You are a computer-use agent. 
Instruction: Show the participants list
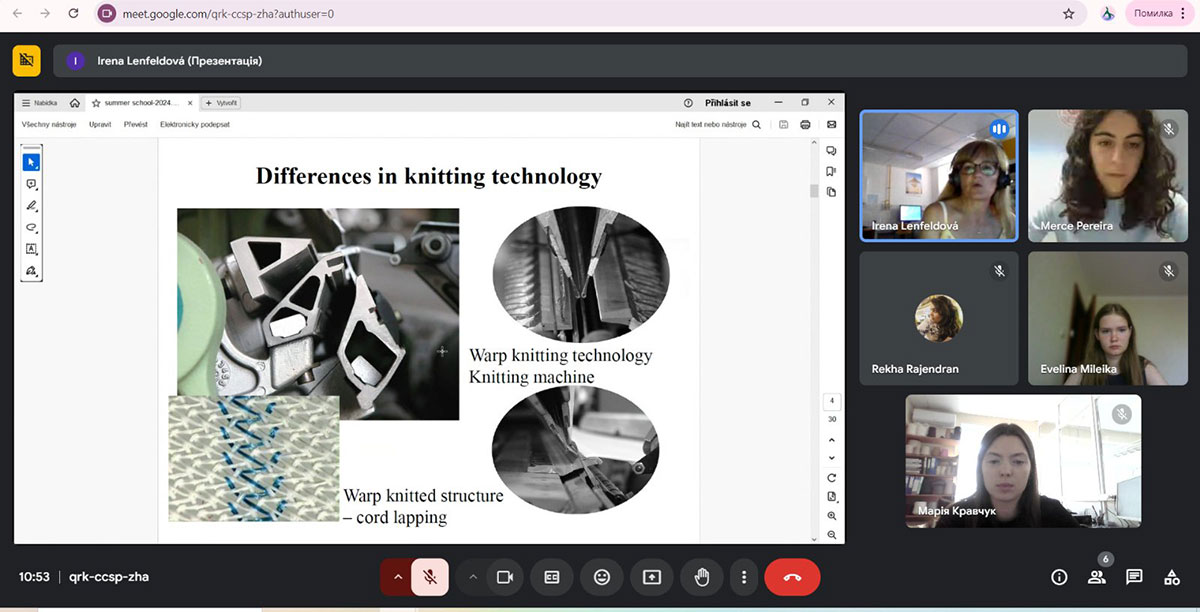(1097, 577)
